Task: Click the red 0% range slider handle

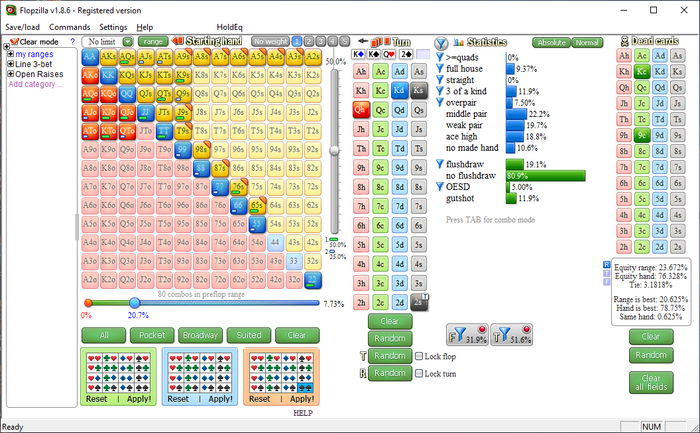Action: (88, 303)
